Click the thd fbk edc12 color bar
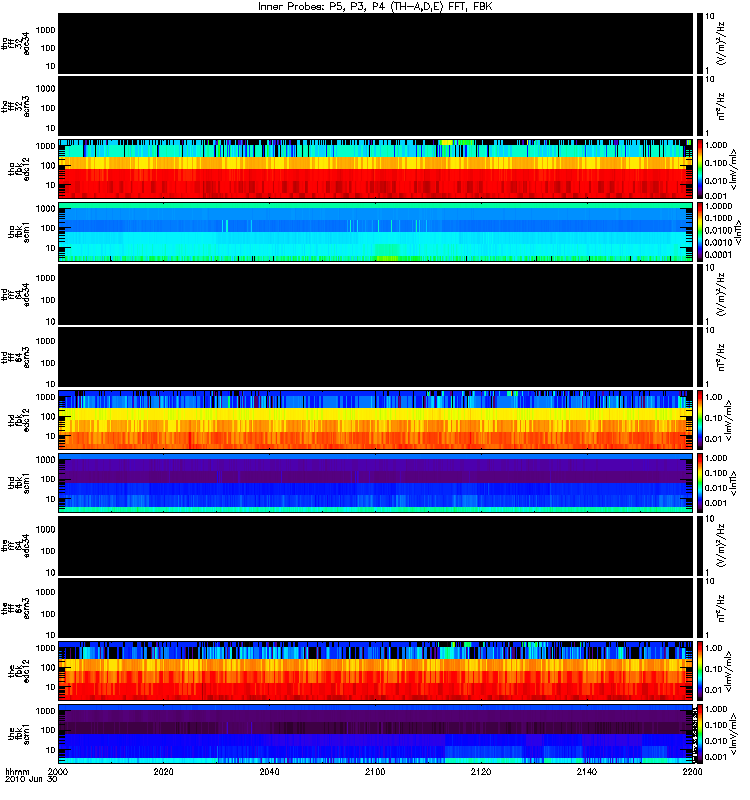 coord(700,420)
